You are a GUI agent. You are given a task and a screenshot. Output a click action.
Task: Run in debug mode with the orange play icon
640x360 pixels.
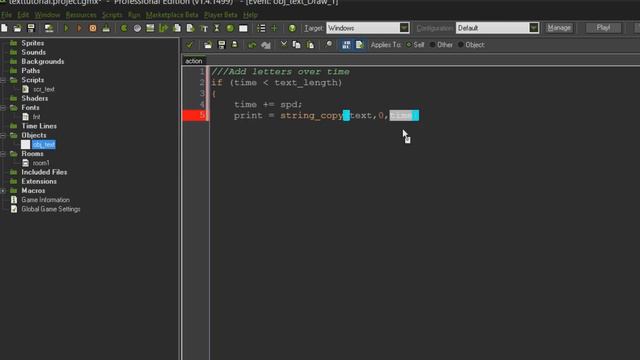pyautogui.click(x=80, y=28)
